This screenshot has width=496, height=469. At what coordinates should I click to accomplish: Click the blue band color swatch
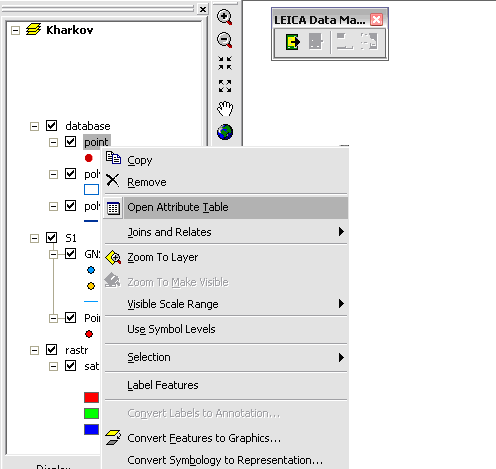(x=91, y=429)
